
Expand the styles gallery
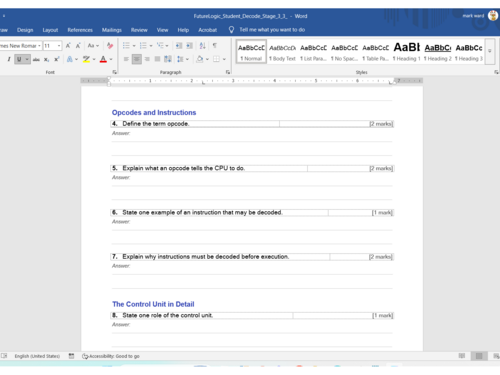(490, 51)
